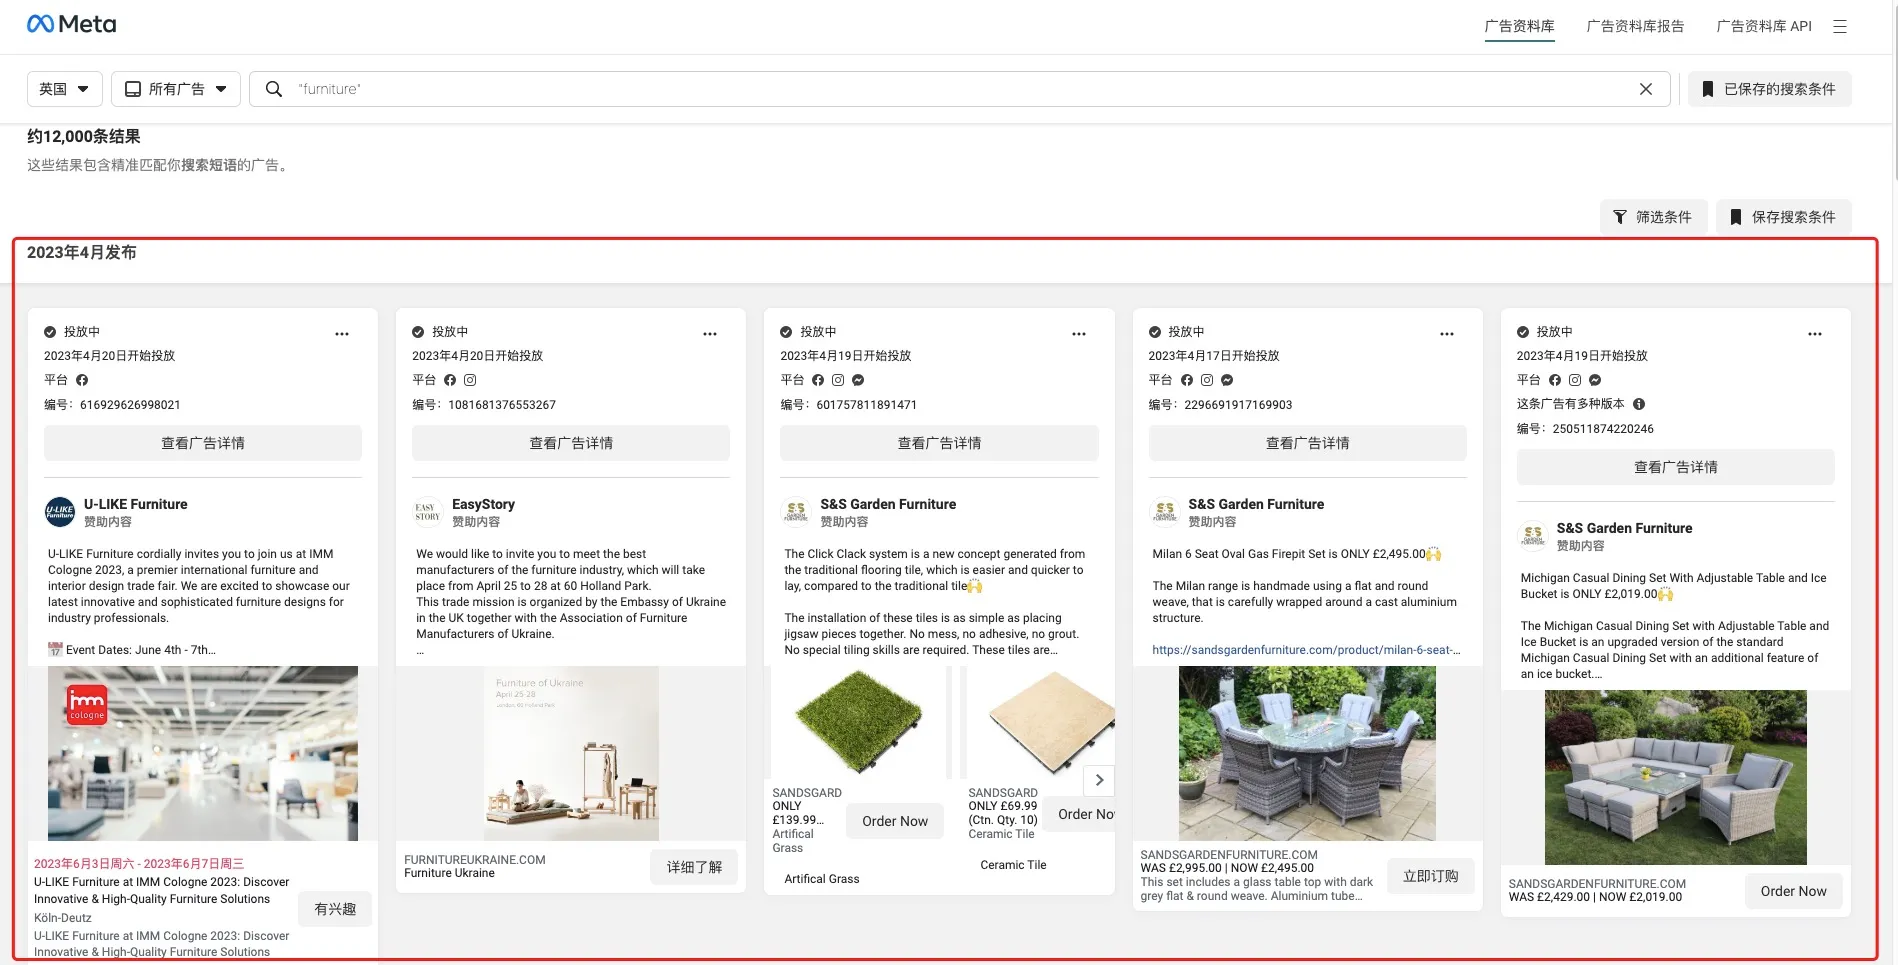Click EasyStory profile avatar
1898x965 pixels.
click(428, 512)
